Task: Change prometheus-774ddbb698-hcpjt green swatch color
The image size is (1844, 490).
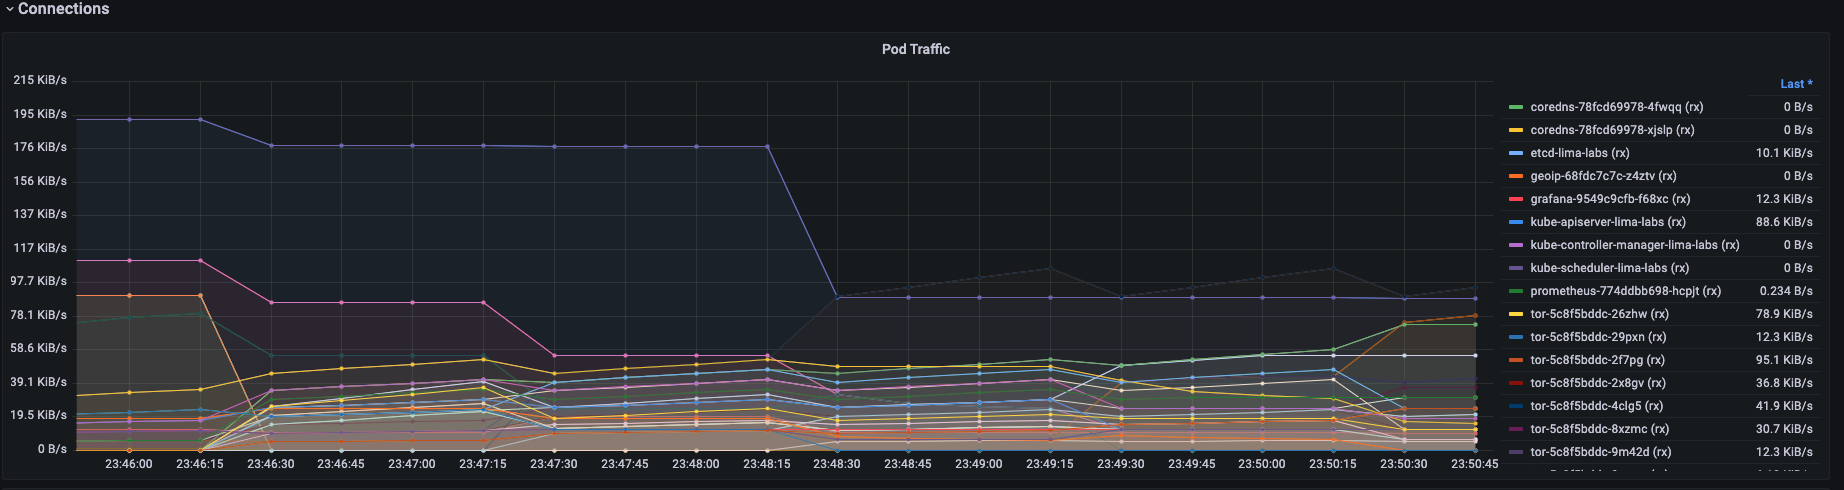Action: (1516, 291)
